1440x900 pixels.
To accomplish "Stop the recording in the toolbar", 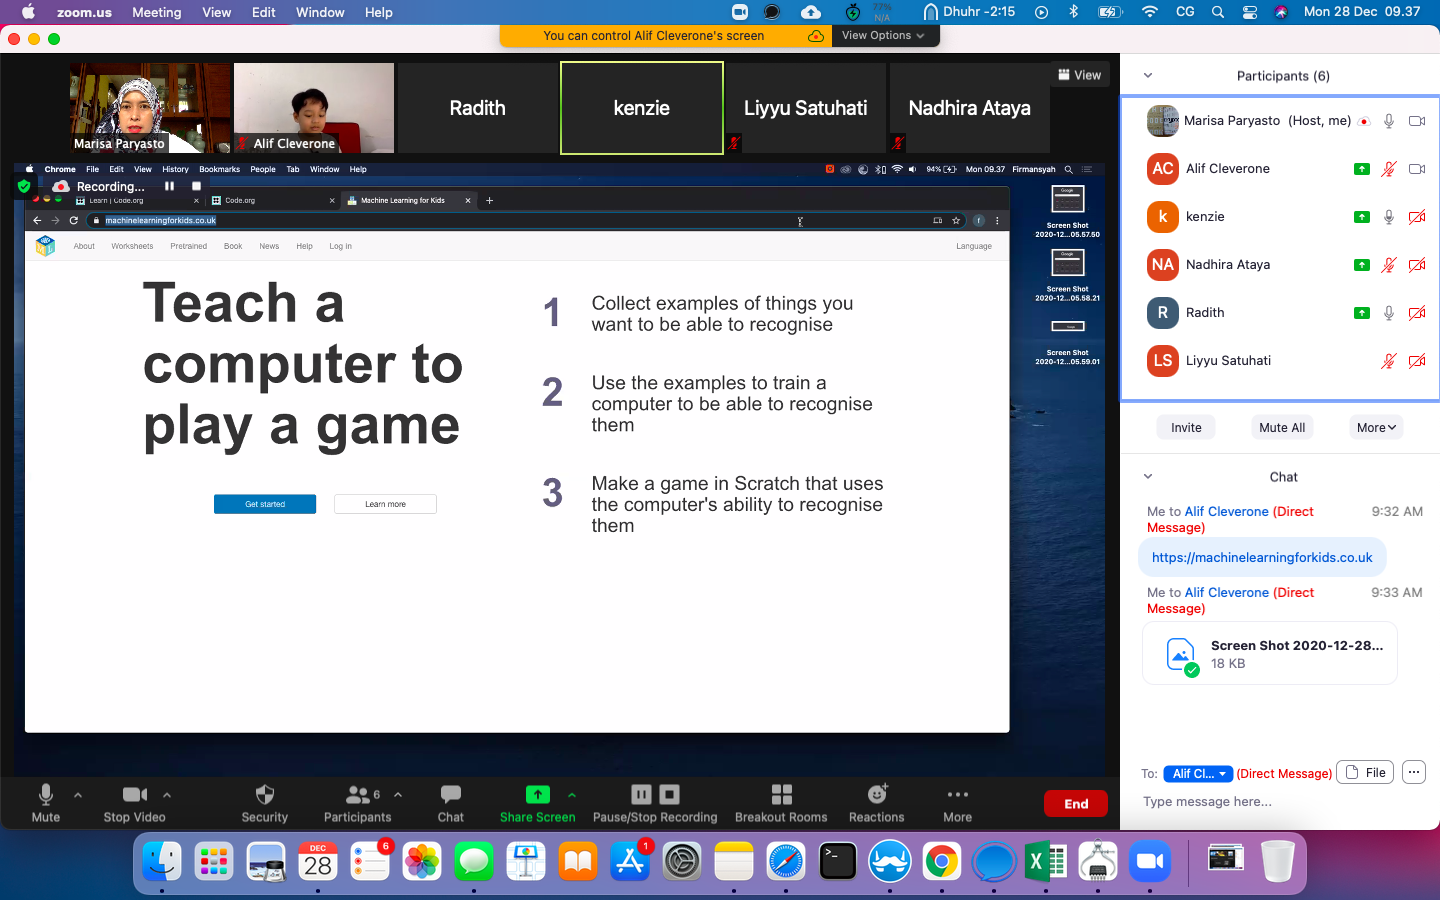I will pos(670,794).
